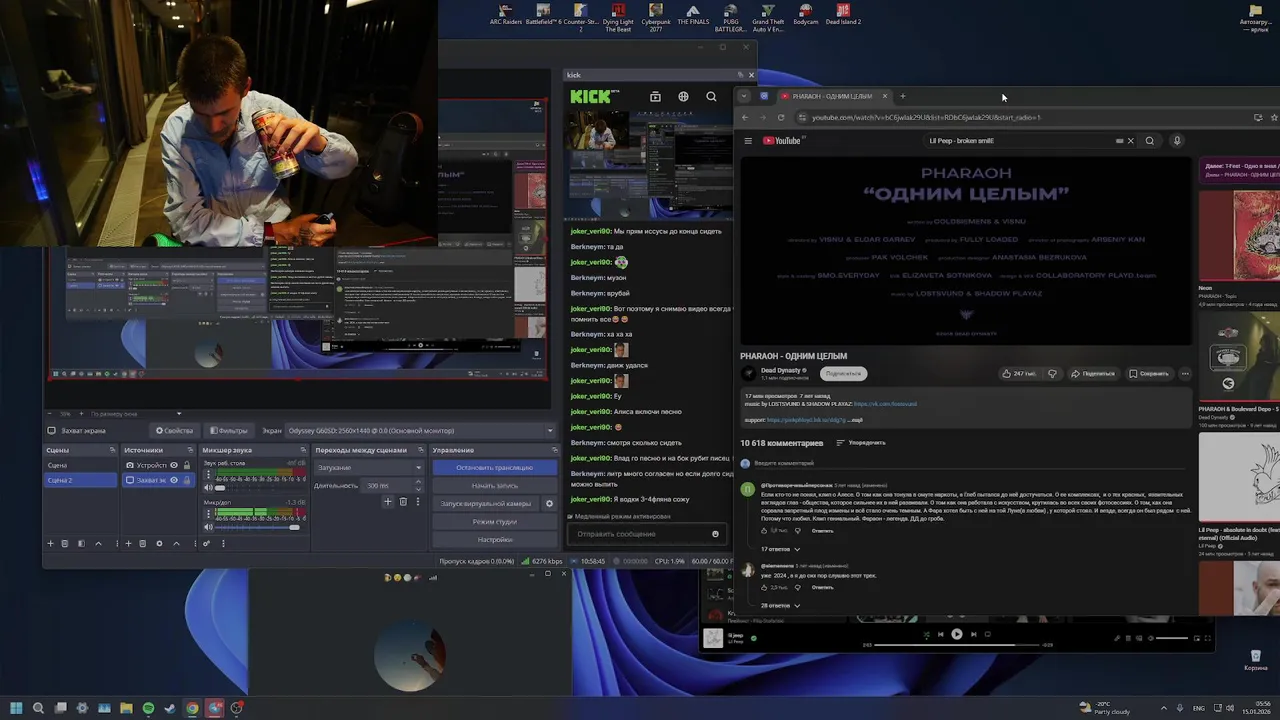
Task: Go back in the browser
Action: (745, 117)
